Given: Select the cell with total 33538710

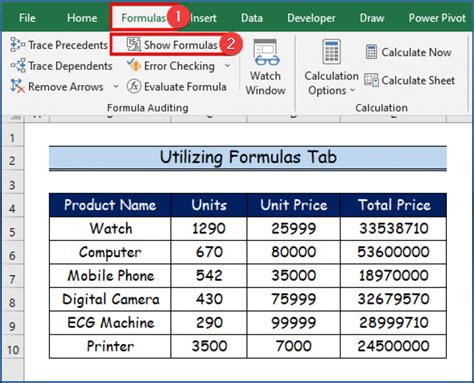Looking at the screenshot, I should click(394, 229).
